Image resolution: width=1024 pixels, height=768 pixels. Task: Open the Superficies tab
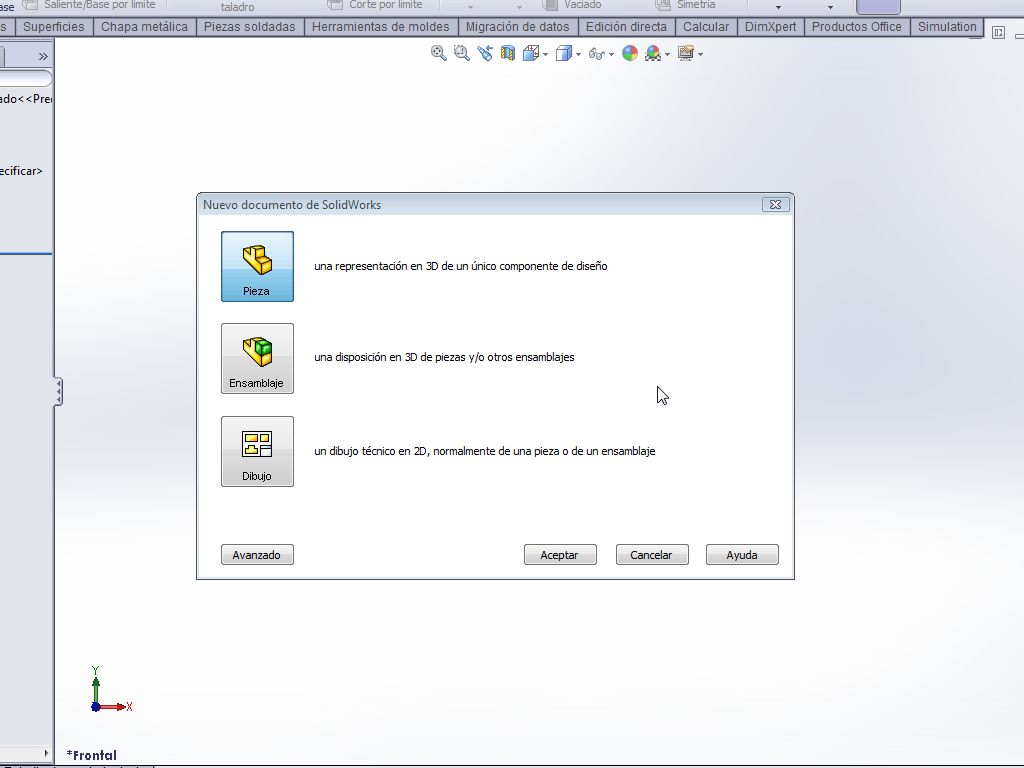[54, 27]
